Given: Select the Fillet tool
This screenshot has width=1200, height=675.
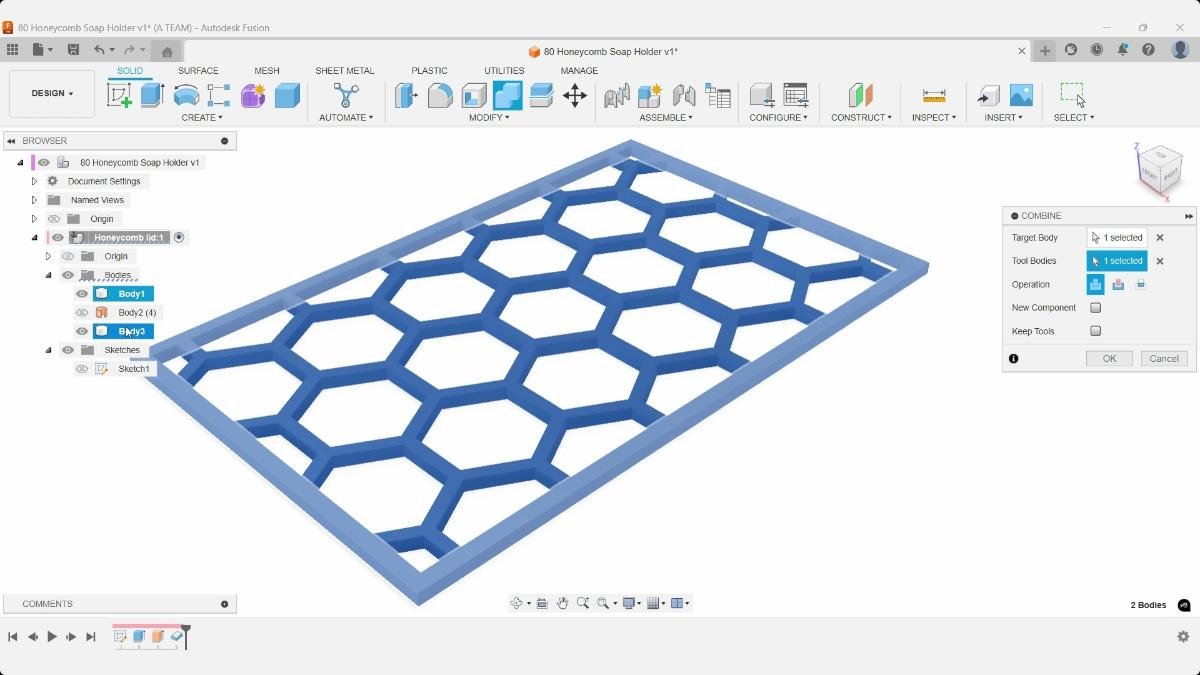Looking at the screenshot, I should coord(440,95).
